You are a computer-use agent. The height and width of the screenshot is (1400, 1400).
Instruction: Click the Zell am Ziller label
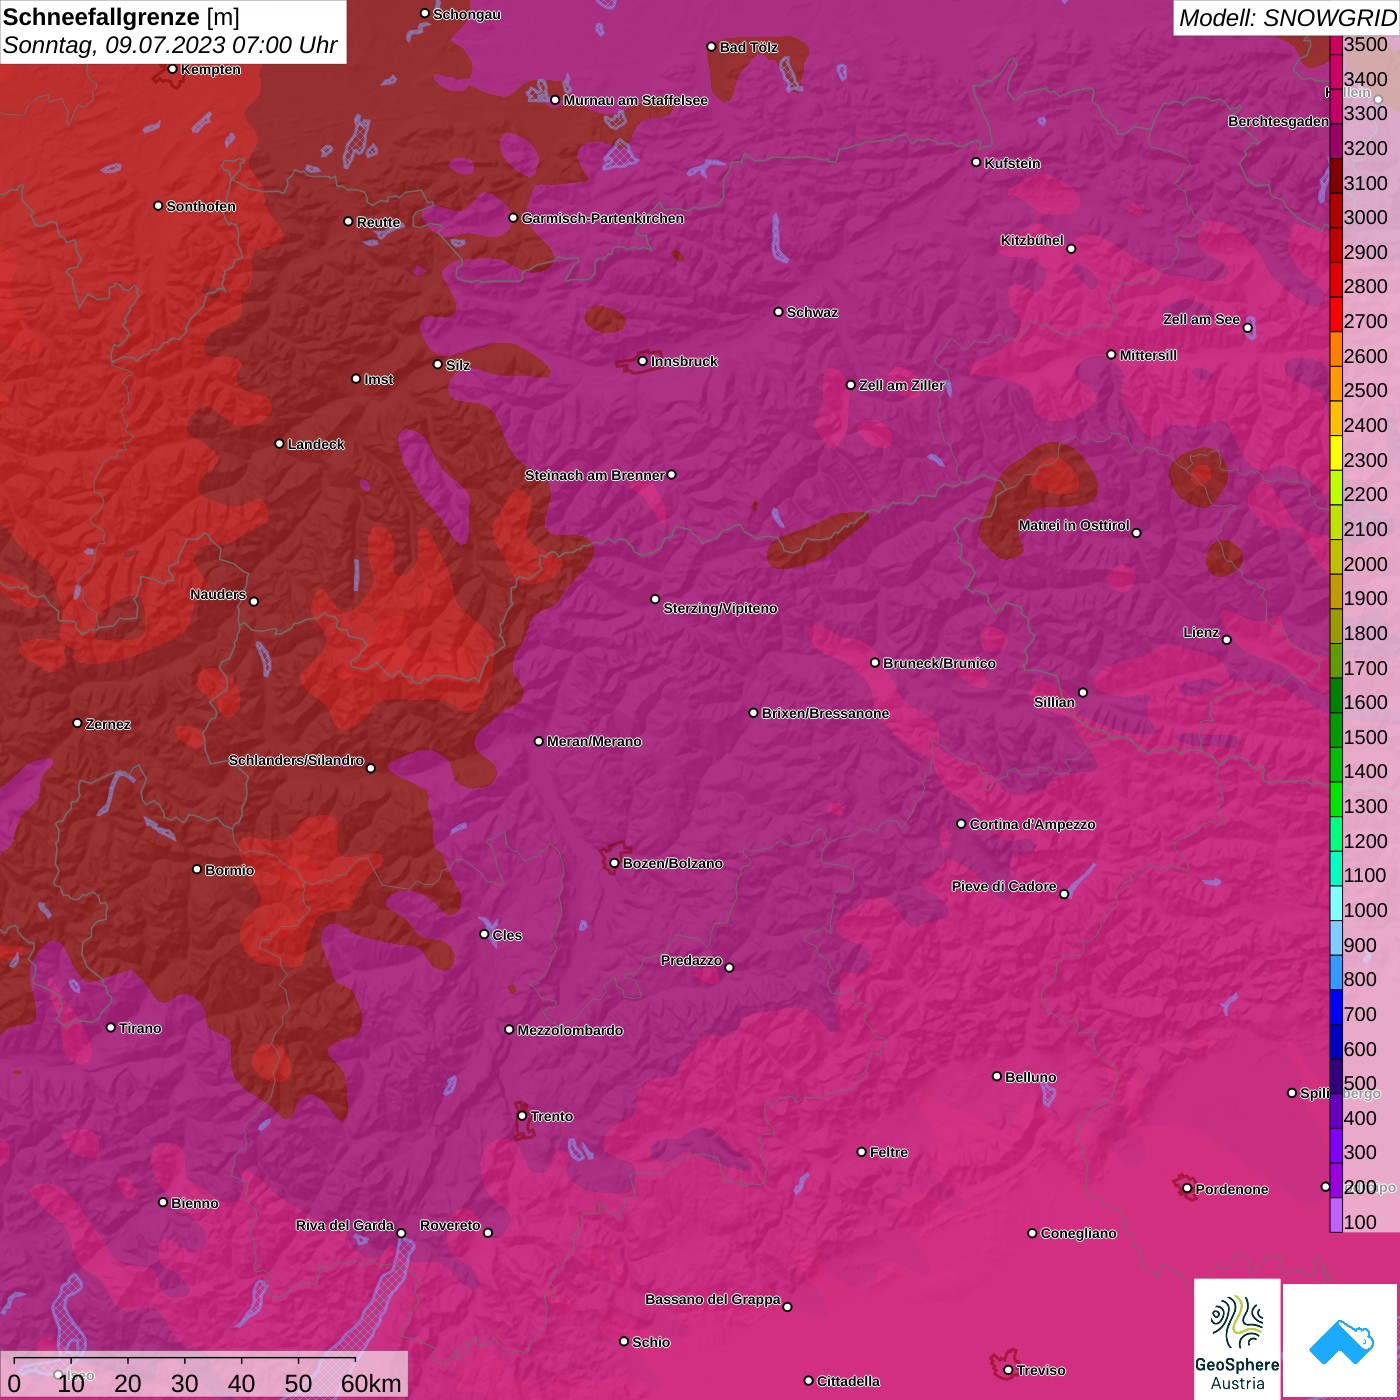pyautogui.click(x=902, y=385)
